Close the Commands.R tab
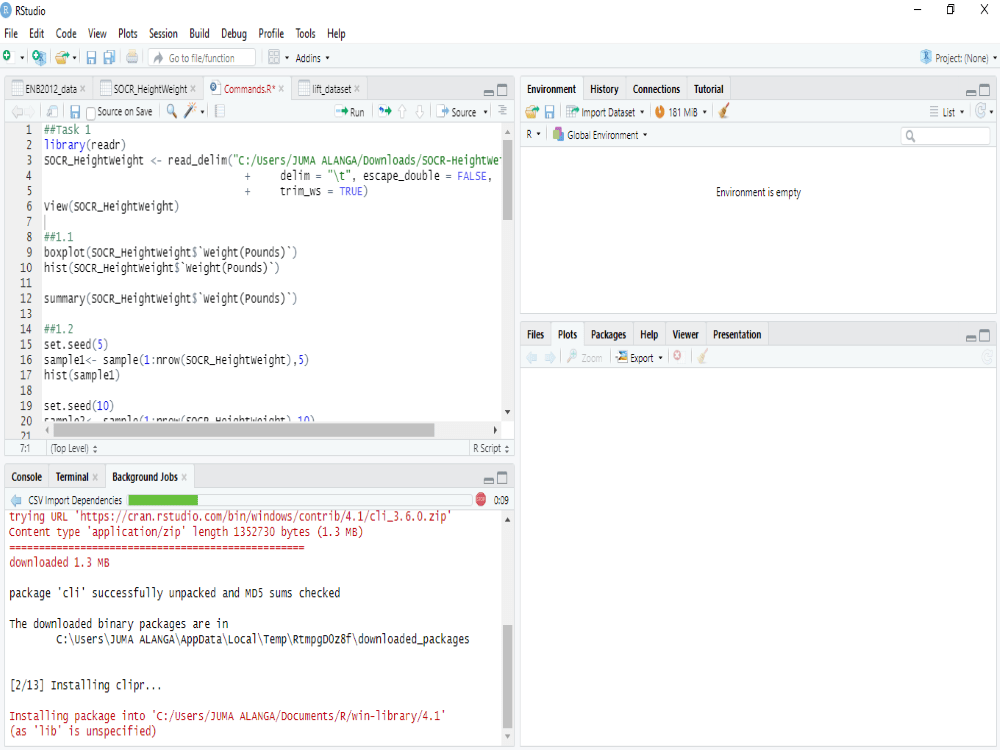Viewport: 1000px width, 750px height. (281, 89)
